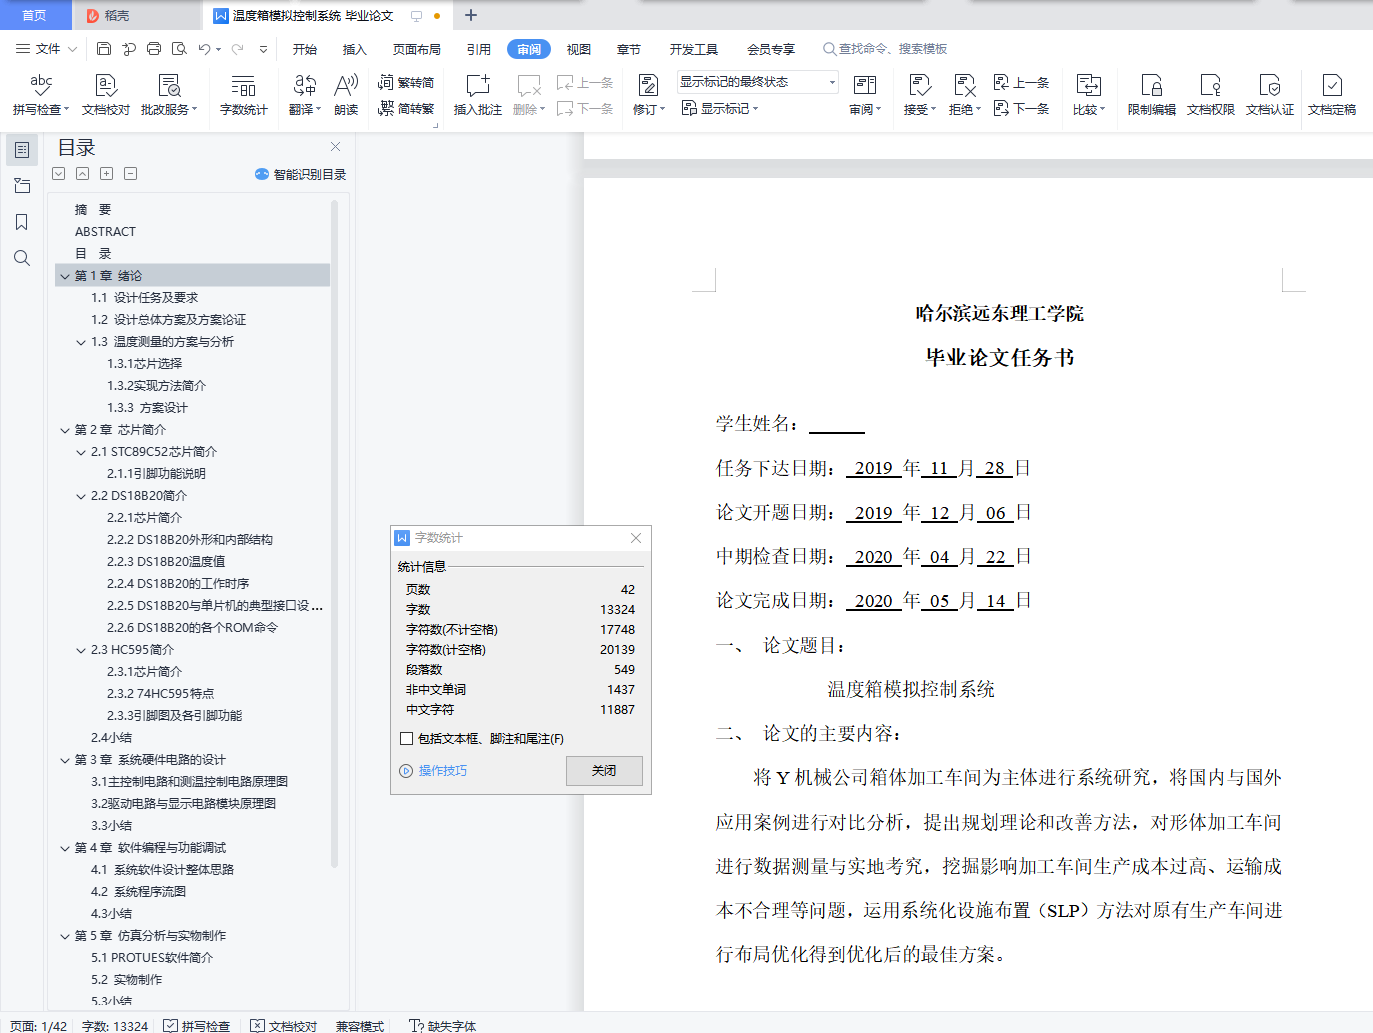Click 智能识别目录 in the 目录 panel
The image size is (1373, 1033).
point(301,174)
